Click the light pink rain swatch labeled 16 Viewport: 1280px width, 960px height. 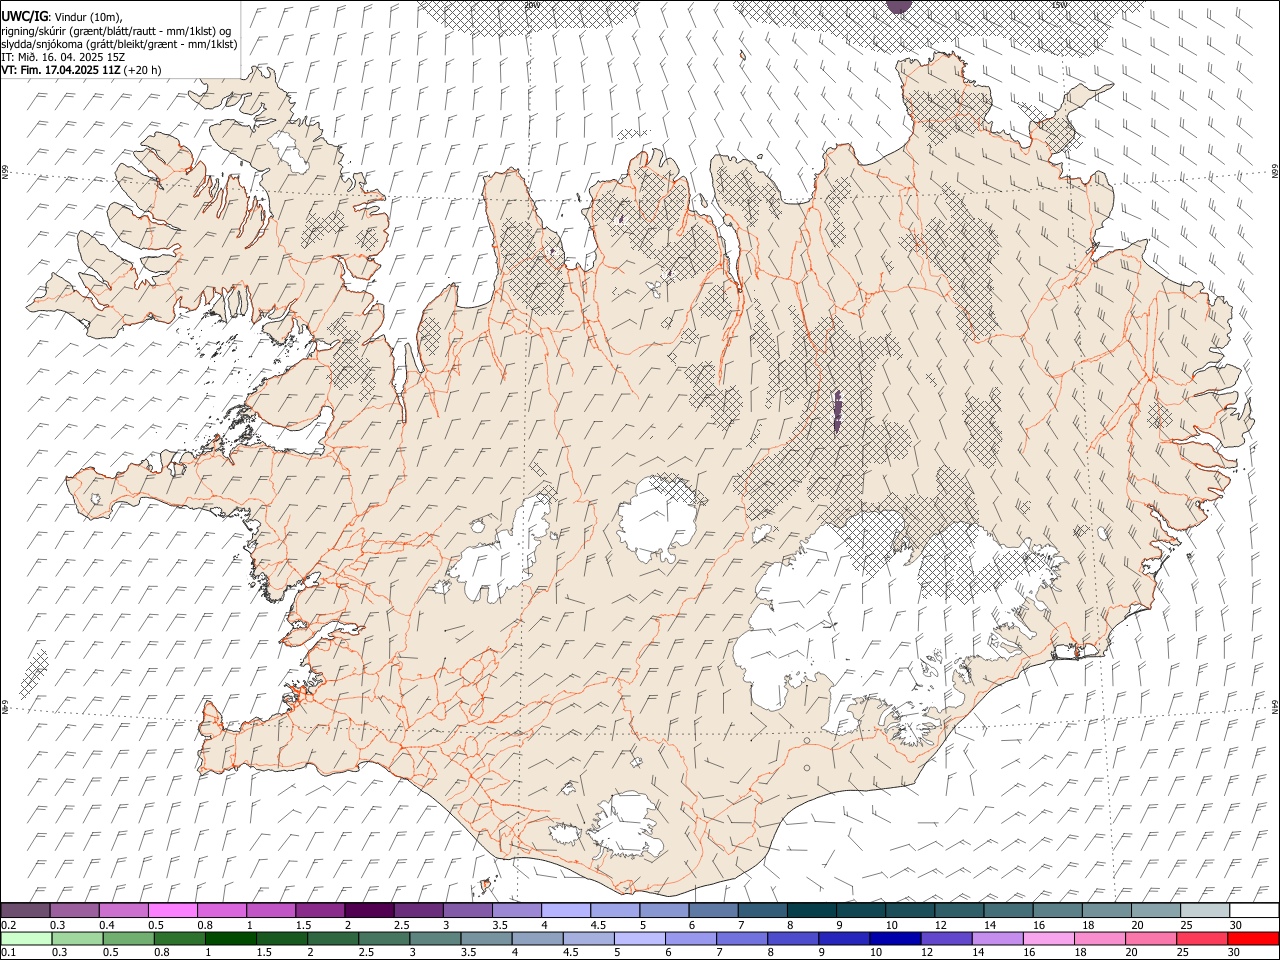point(1050,938)
